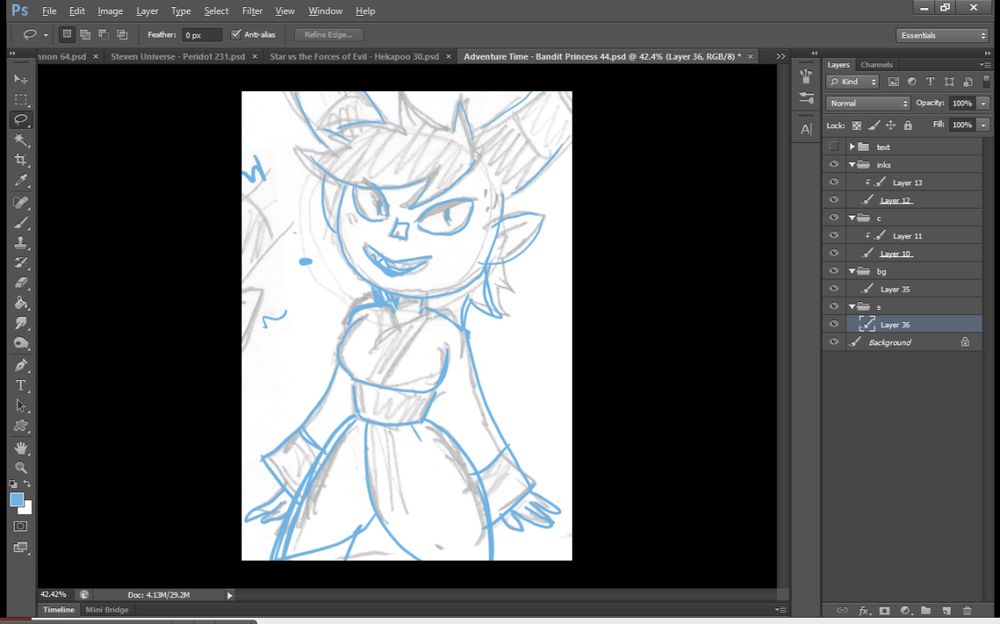Toggle the Anti-alias checkbox

pos(236,34)
